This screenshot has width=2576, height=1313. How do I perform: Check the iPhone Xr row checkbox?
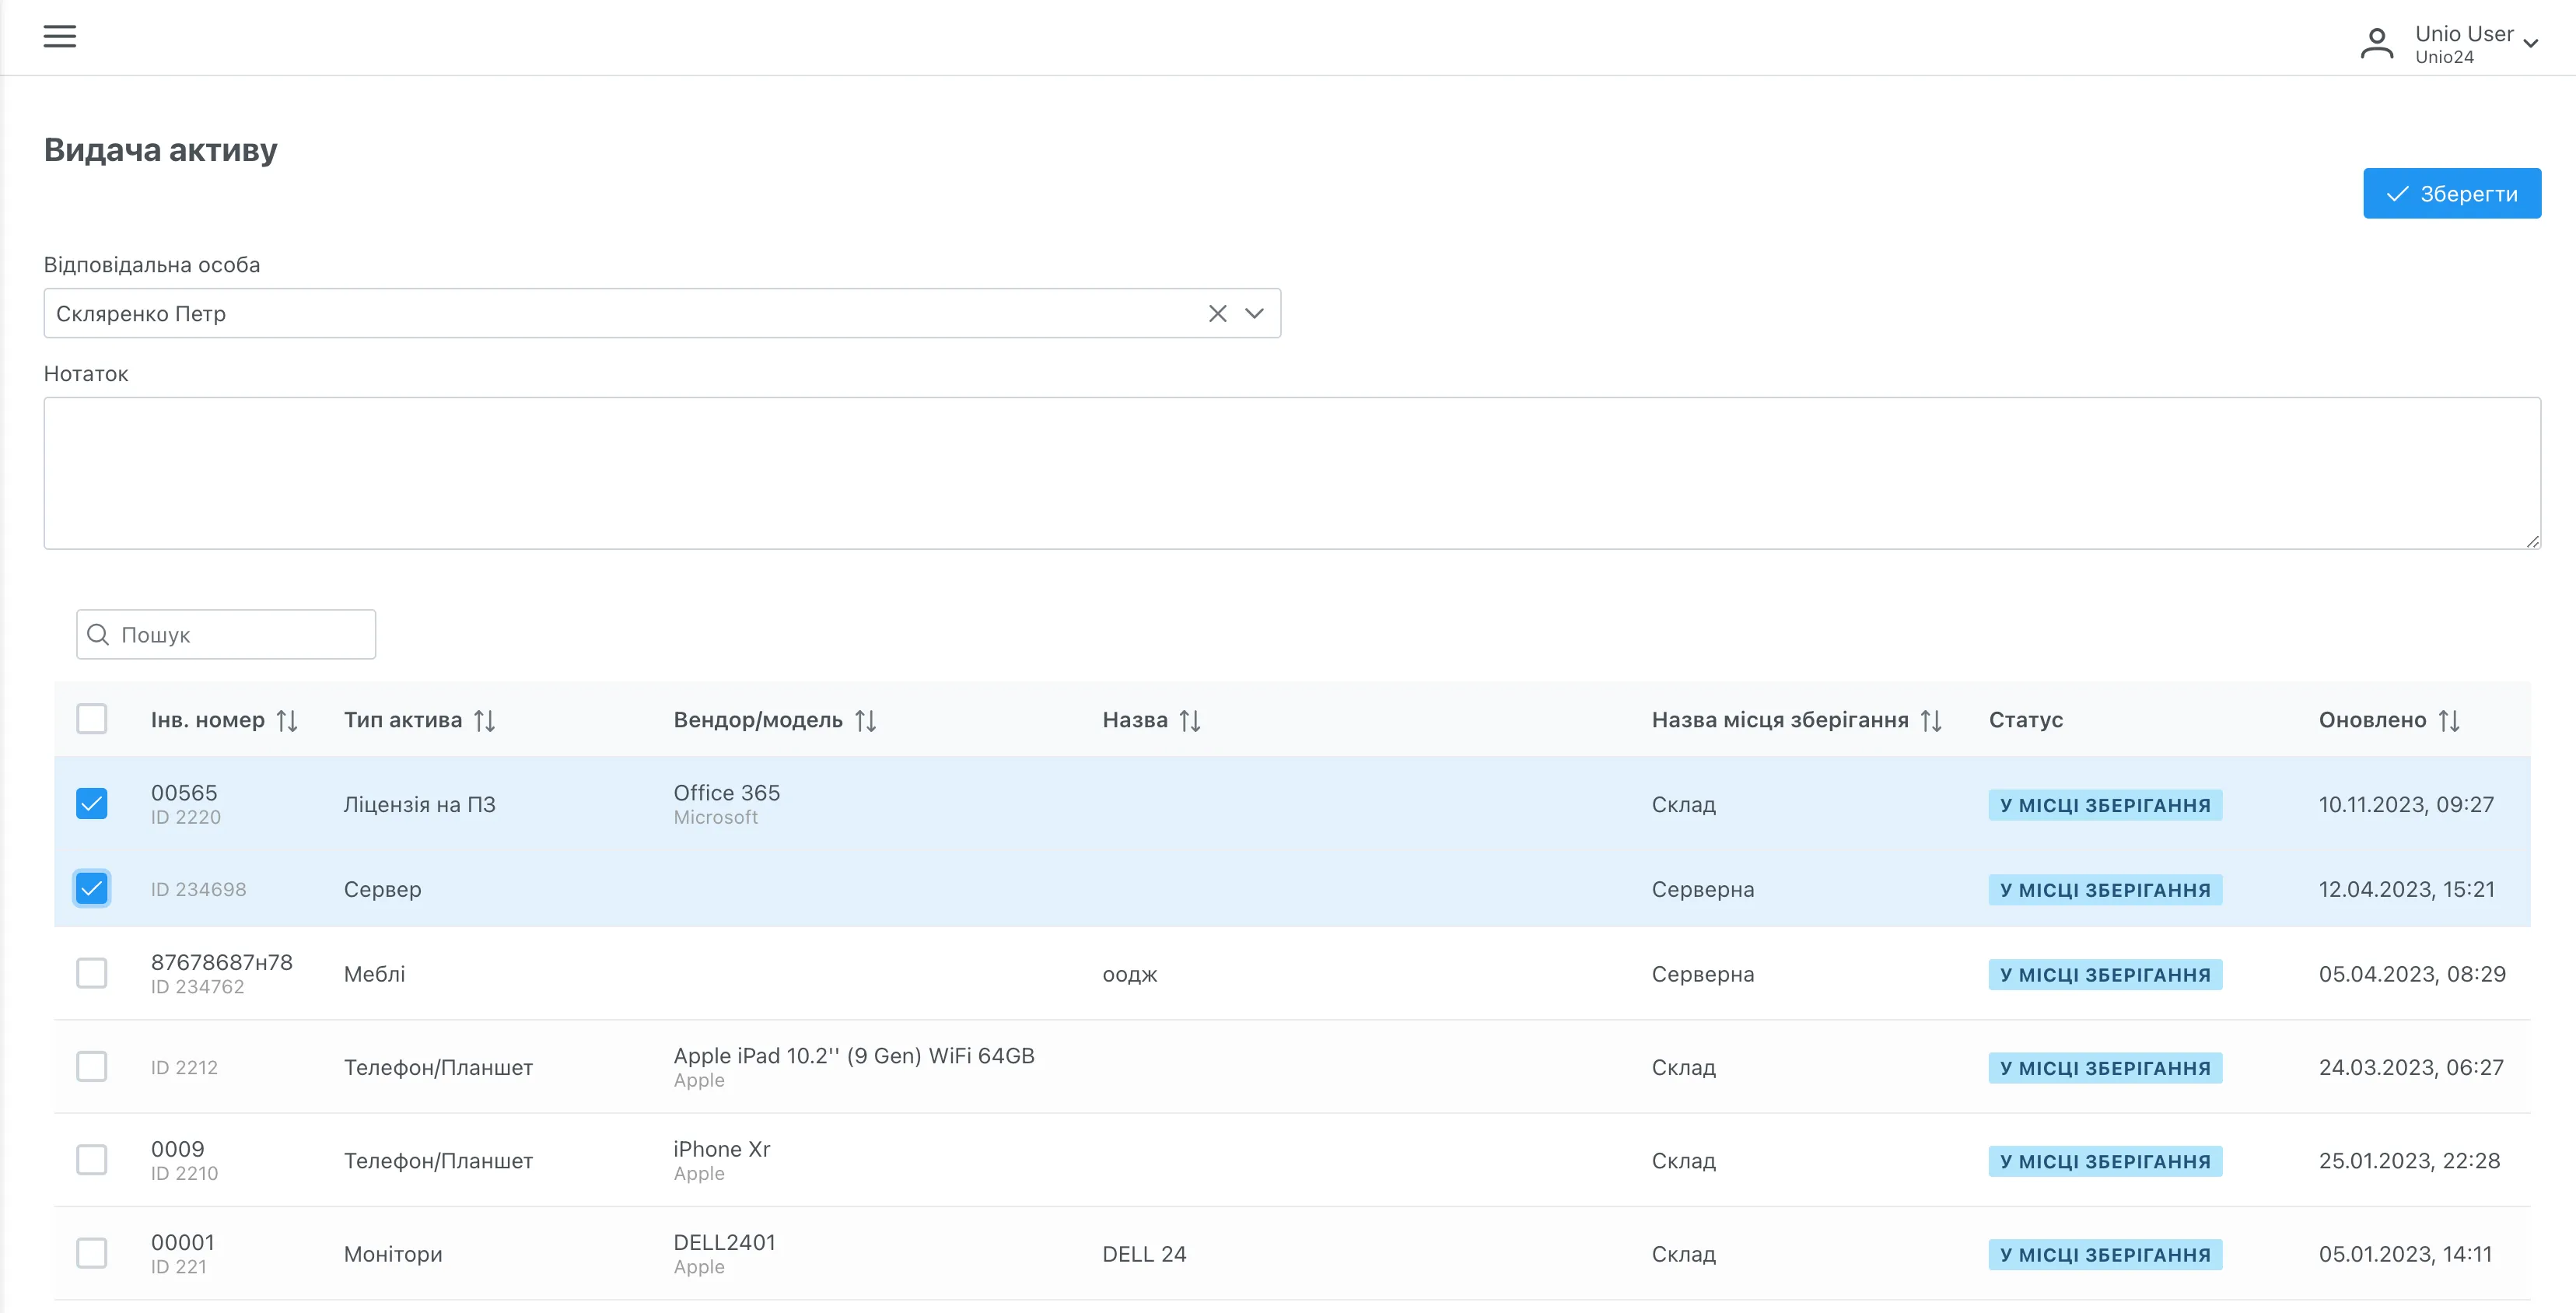(x=92, y=1160)
